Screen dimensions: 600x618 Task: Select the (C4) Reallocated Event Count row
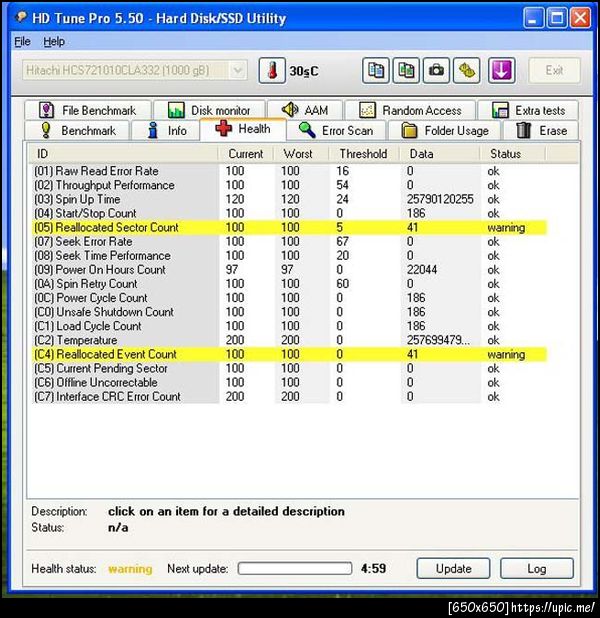[290, 354]
